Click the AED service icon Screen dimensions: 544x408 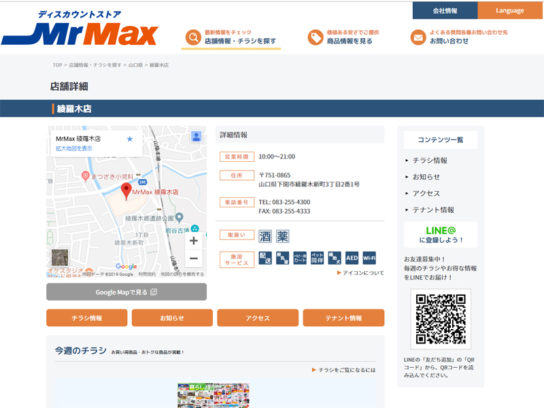pos(352,258)
